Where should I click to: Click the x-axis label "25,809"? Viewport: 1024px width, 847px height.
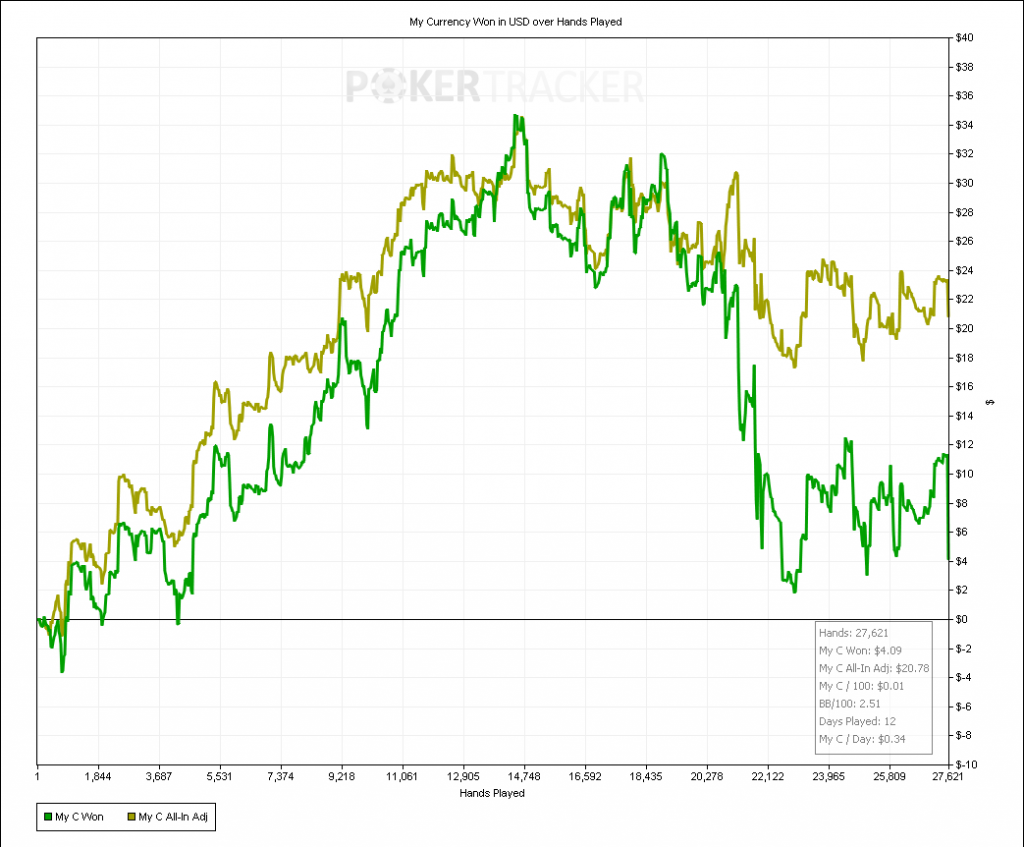pos(889,776)
